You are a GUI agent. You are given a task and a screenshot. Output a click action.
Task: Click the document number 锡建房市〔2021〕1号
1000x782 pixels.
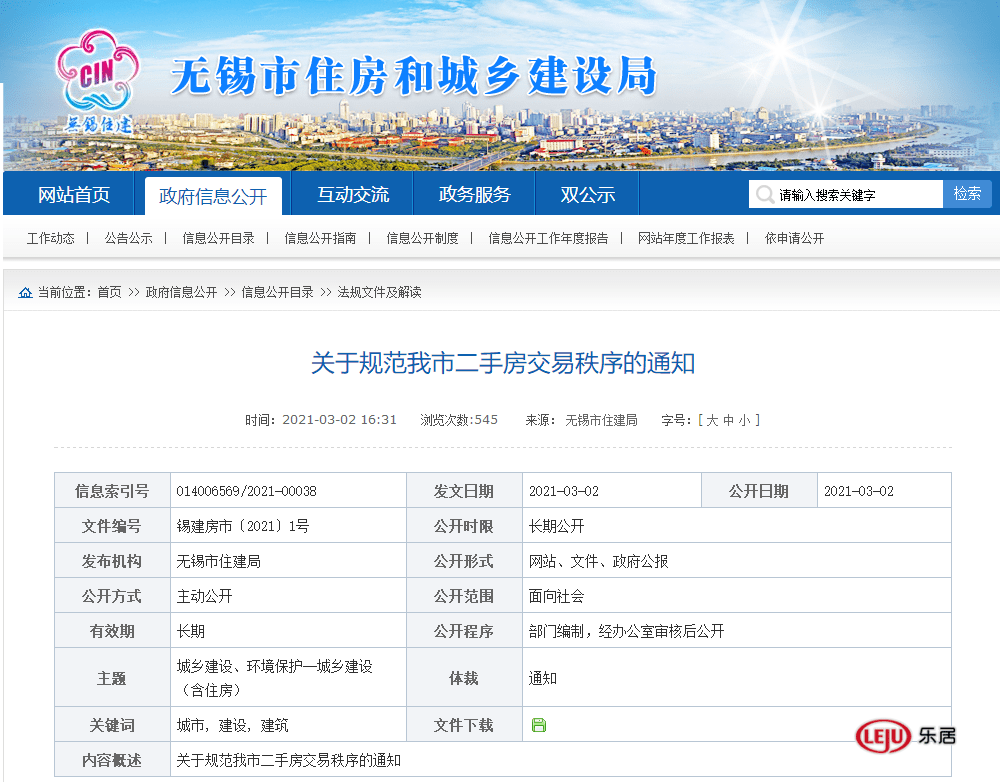tap(243, 526)
